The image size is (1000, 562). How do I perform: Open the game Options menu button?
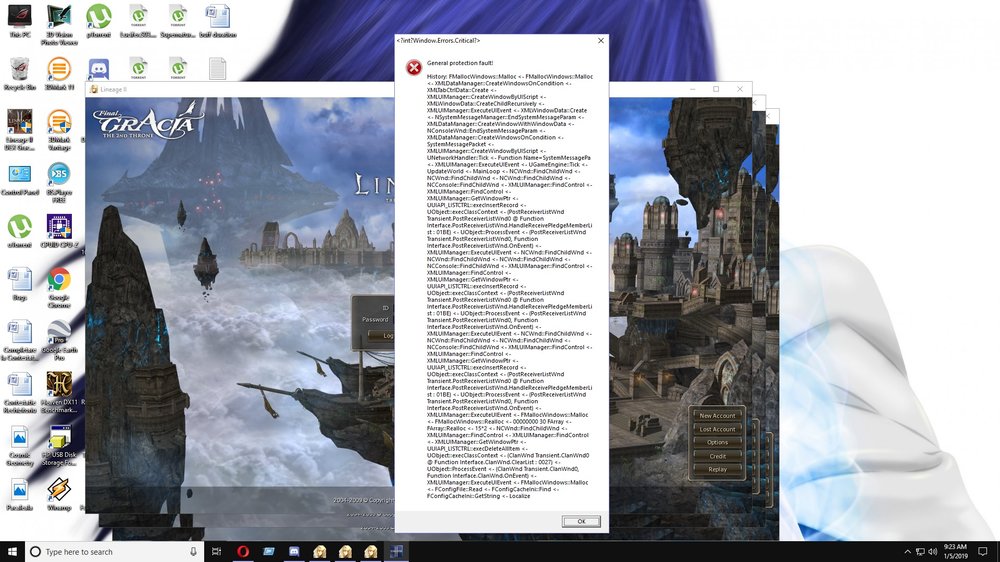(717, 442)
